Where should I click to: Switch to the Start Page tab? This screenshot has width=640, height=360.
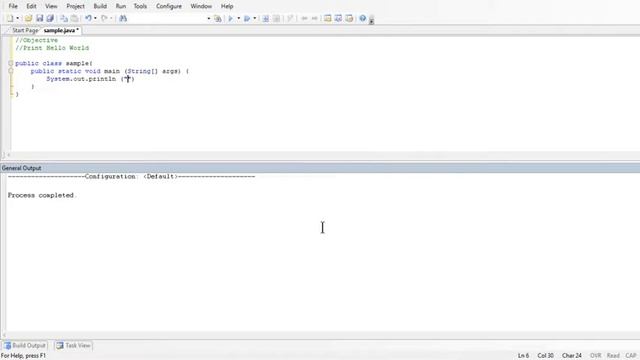coord(25,31)
